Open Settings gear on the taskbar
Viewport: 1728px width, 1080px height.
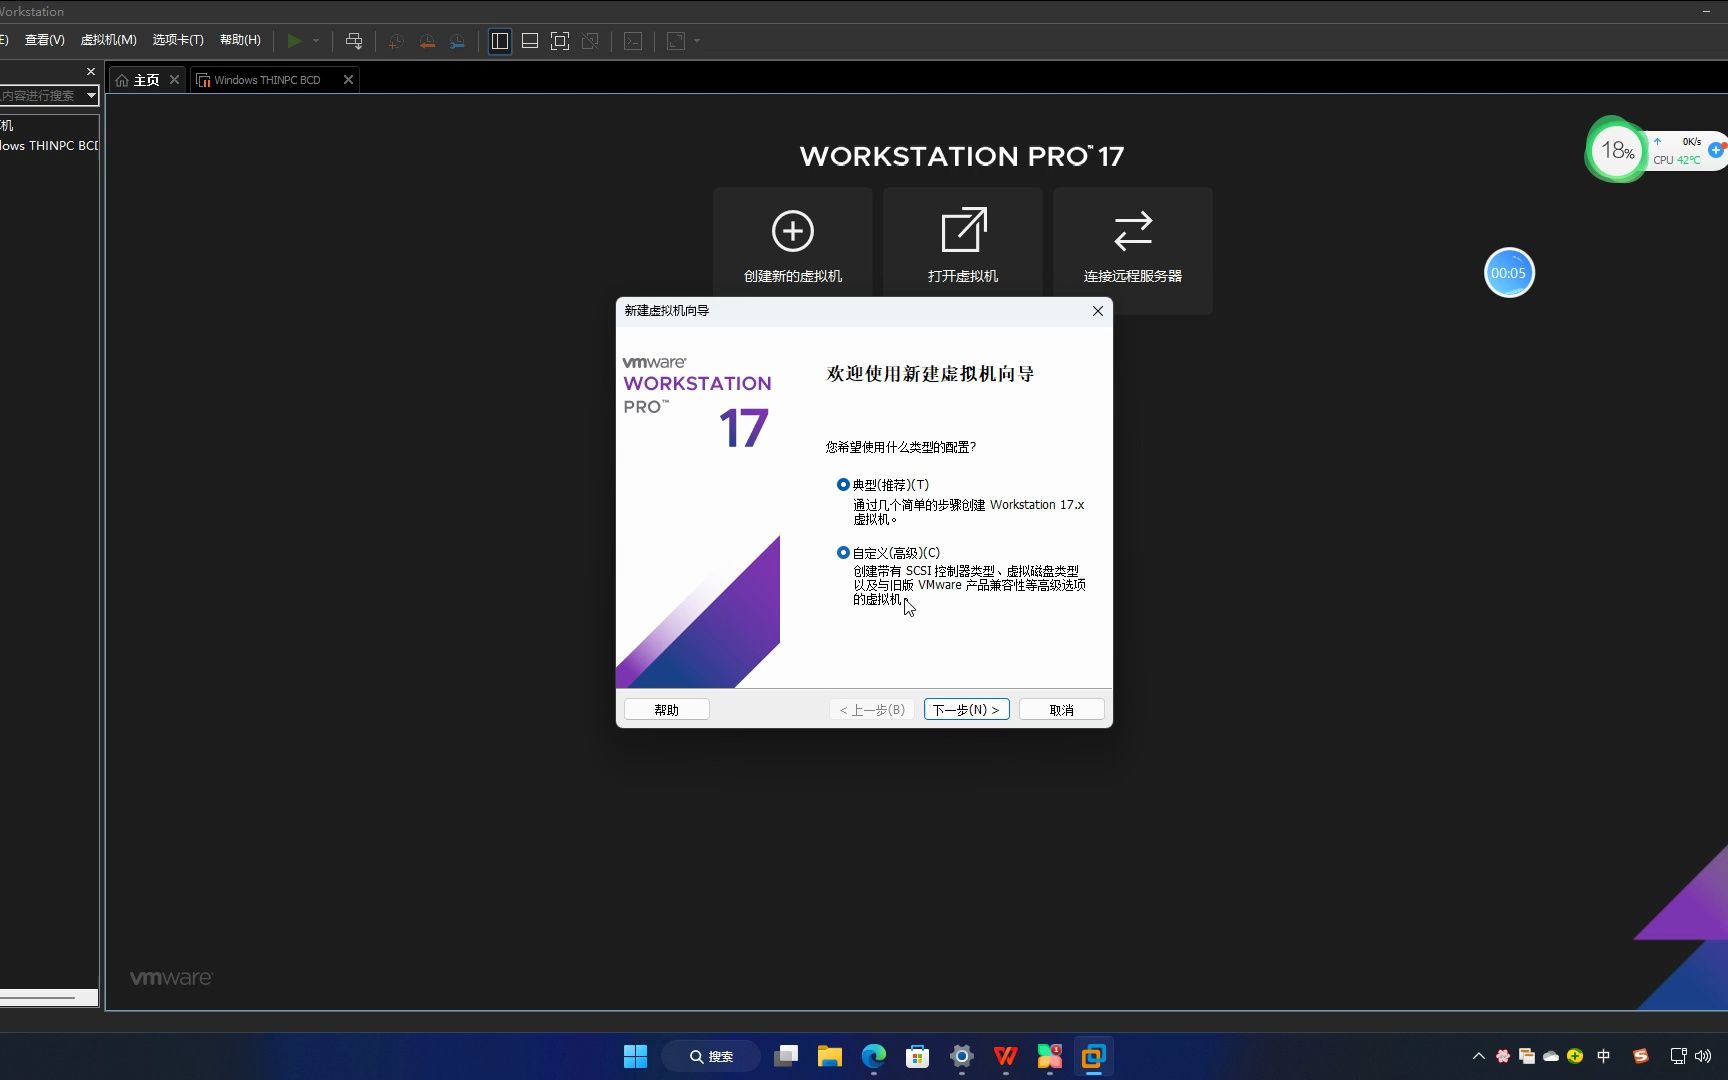(962, 1056)
